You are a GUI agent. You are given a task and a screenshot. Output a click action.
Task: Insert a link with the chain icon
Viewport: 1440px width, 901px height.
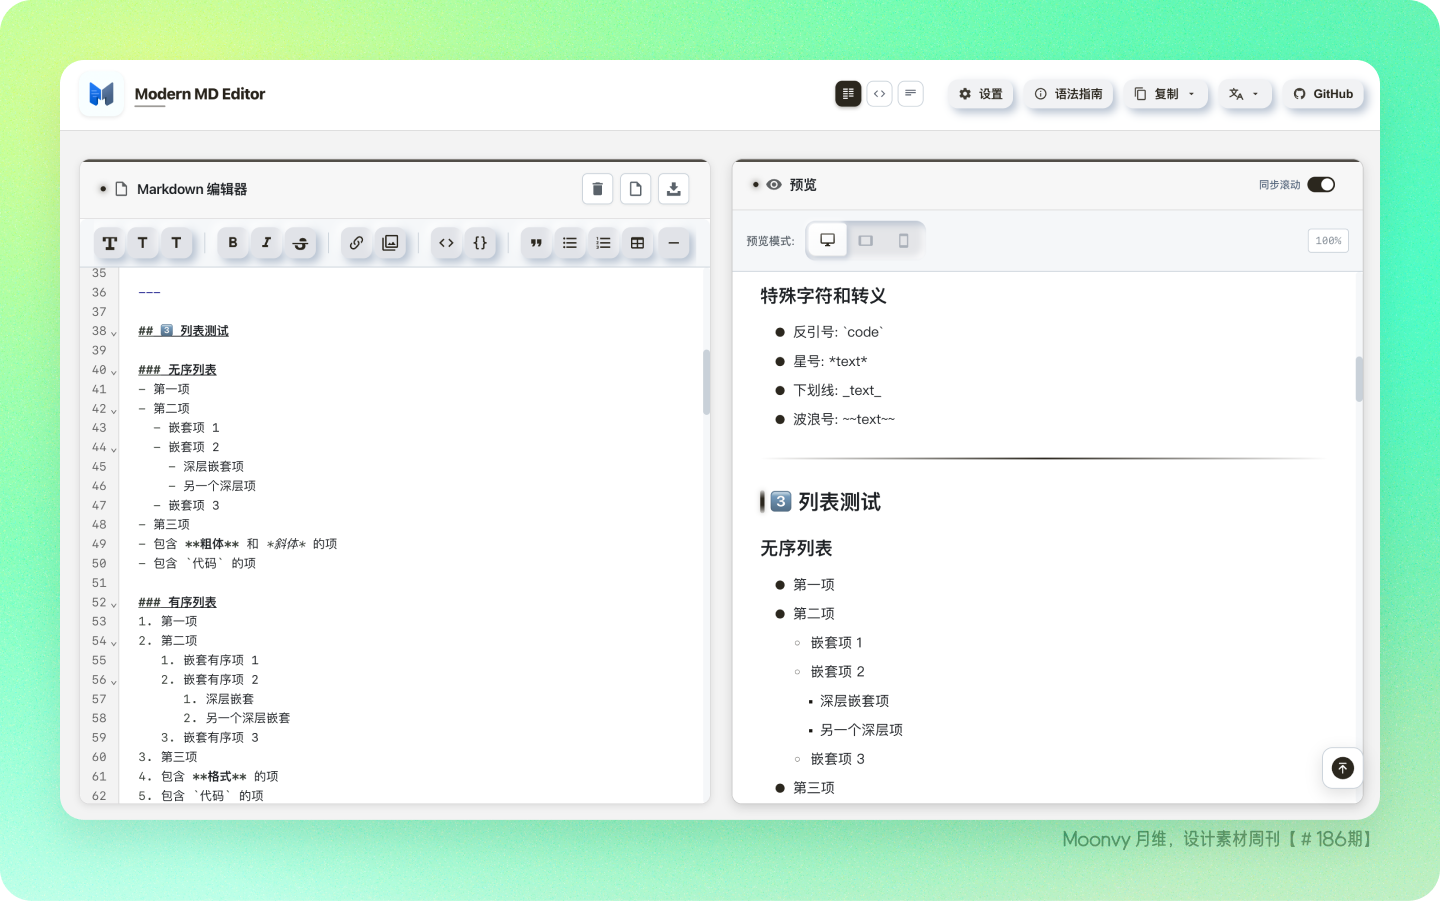coord(357,243)
